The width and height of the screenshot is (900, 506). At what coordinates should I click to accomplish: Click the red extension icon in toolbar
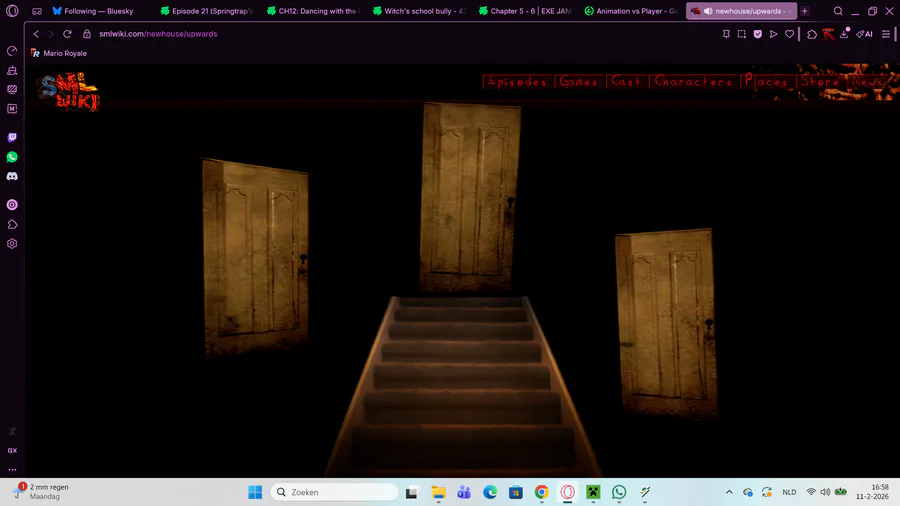point(828,34)
